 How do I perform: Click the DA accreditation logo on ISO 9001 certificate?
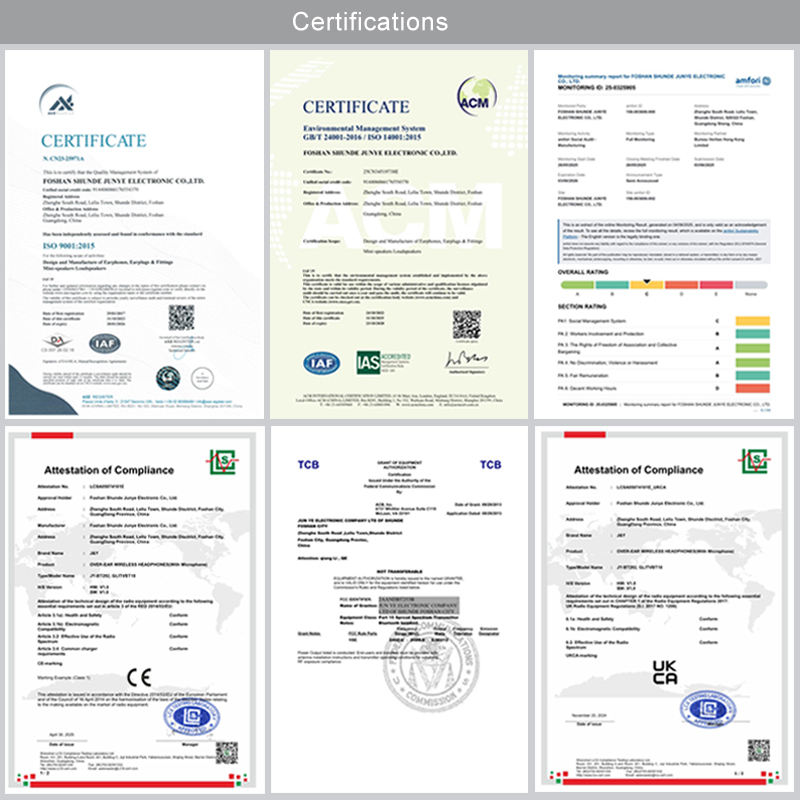point(58,342)
